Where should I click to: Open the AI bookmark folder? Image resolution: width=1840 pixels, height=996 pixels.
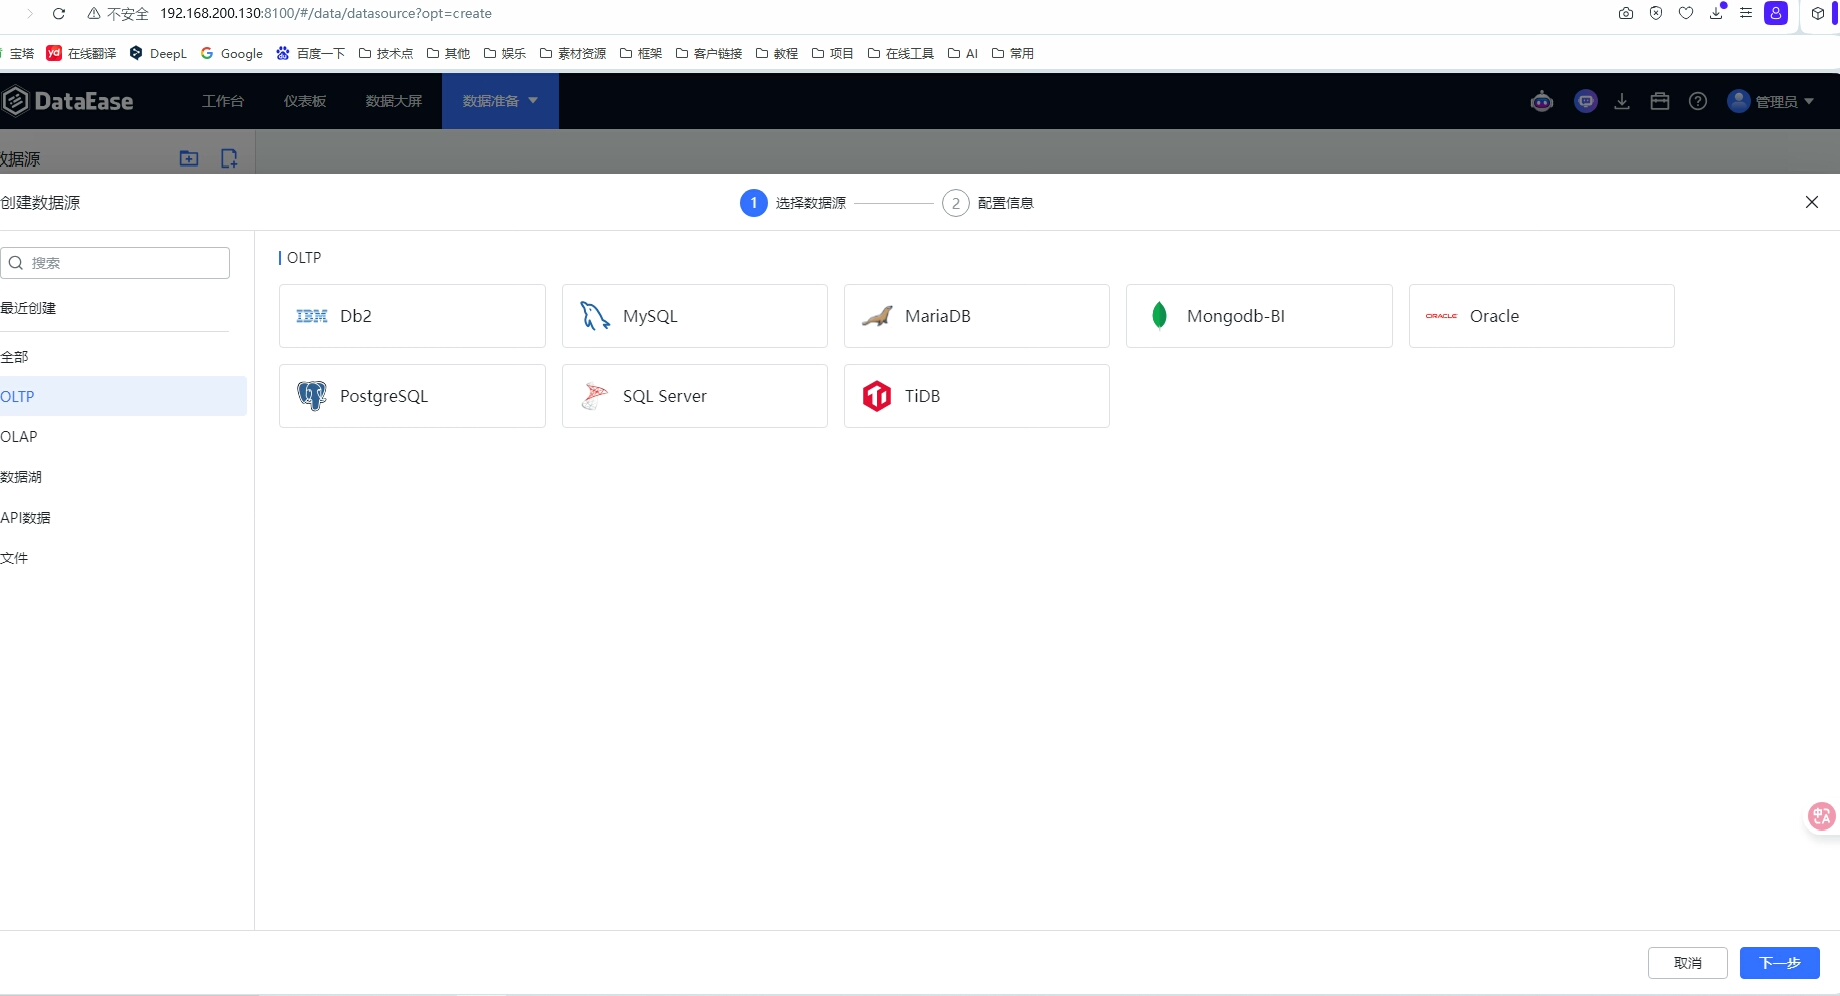pyautogui.click(x=963, y=53)
